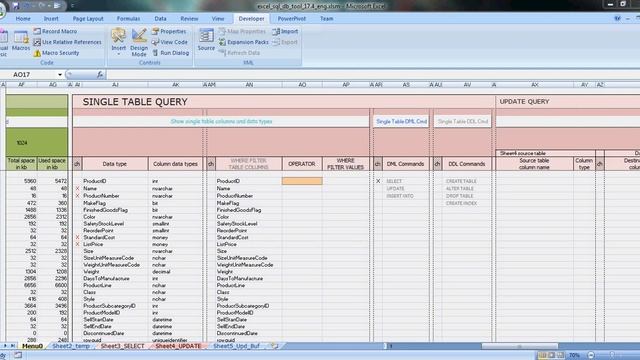
Task: Click the Record Macro icon
Action: click(x=37, y=31)
